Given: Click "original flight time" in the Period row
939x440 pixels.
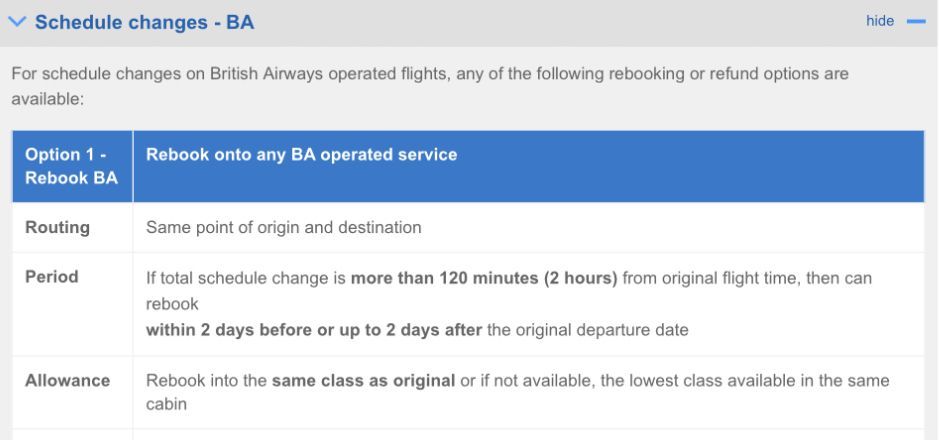Looking at the screenshot, I should [734, 276].
